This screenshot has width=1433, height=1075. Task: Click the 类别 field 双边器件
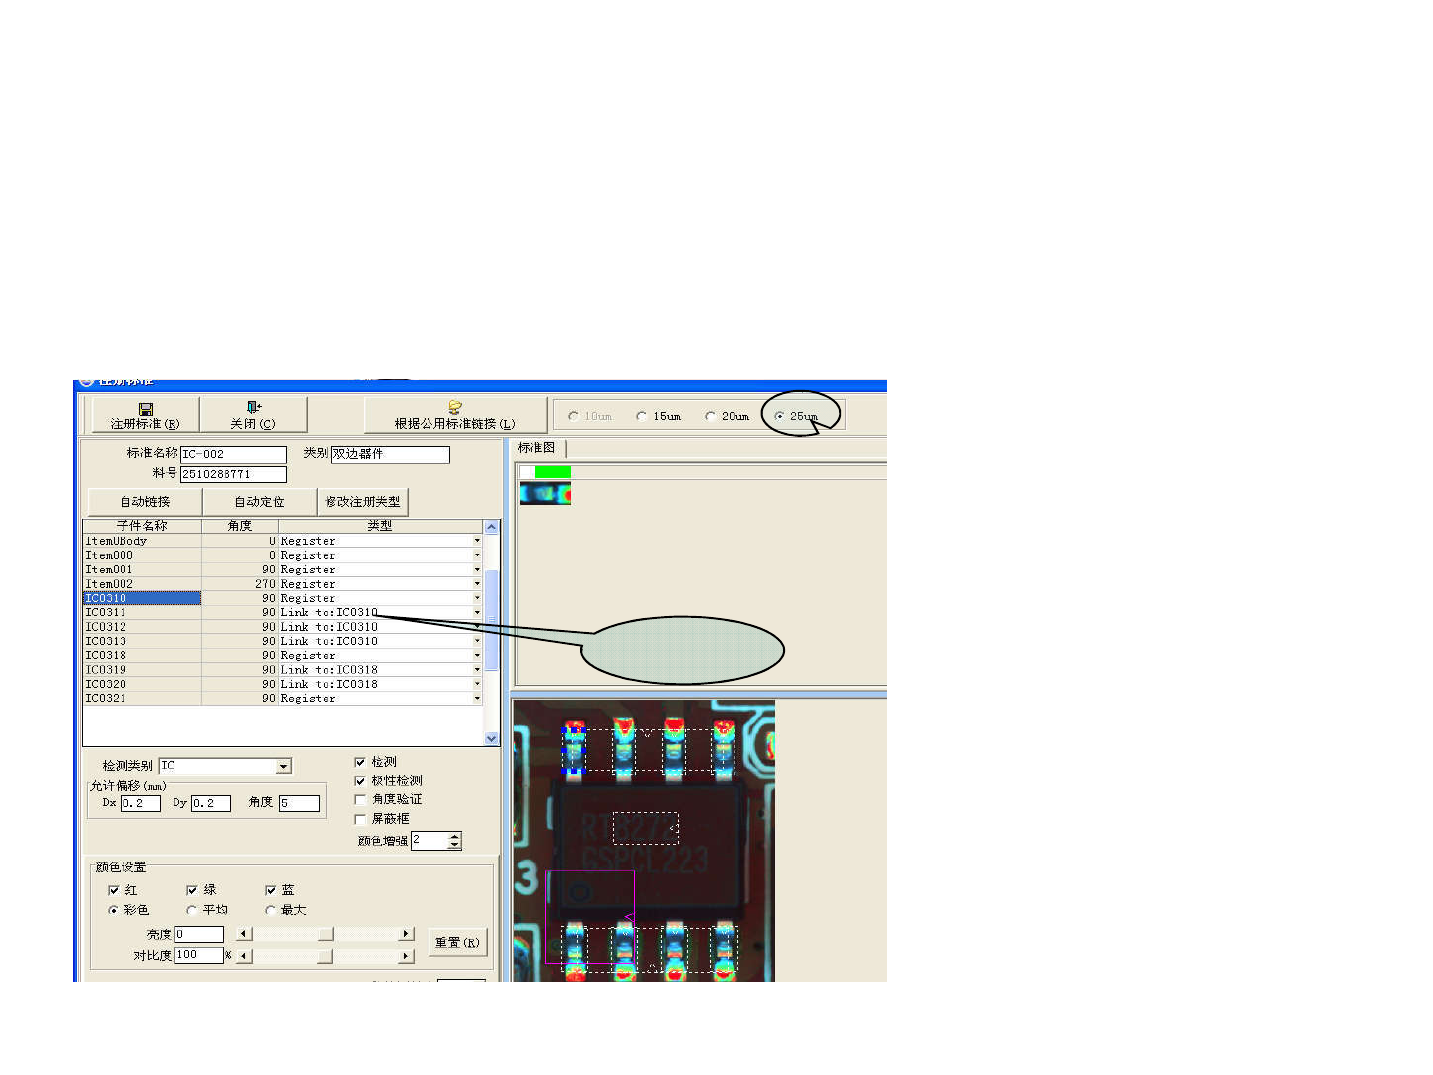pos(390,454)
